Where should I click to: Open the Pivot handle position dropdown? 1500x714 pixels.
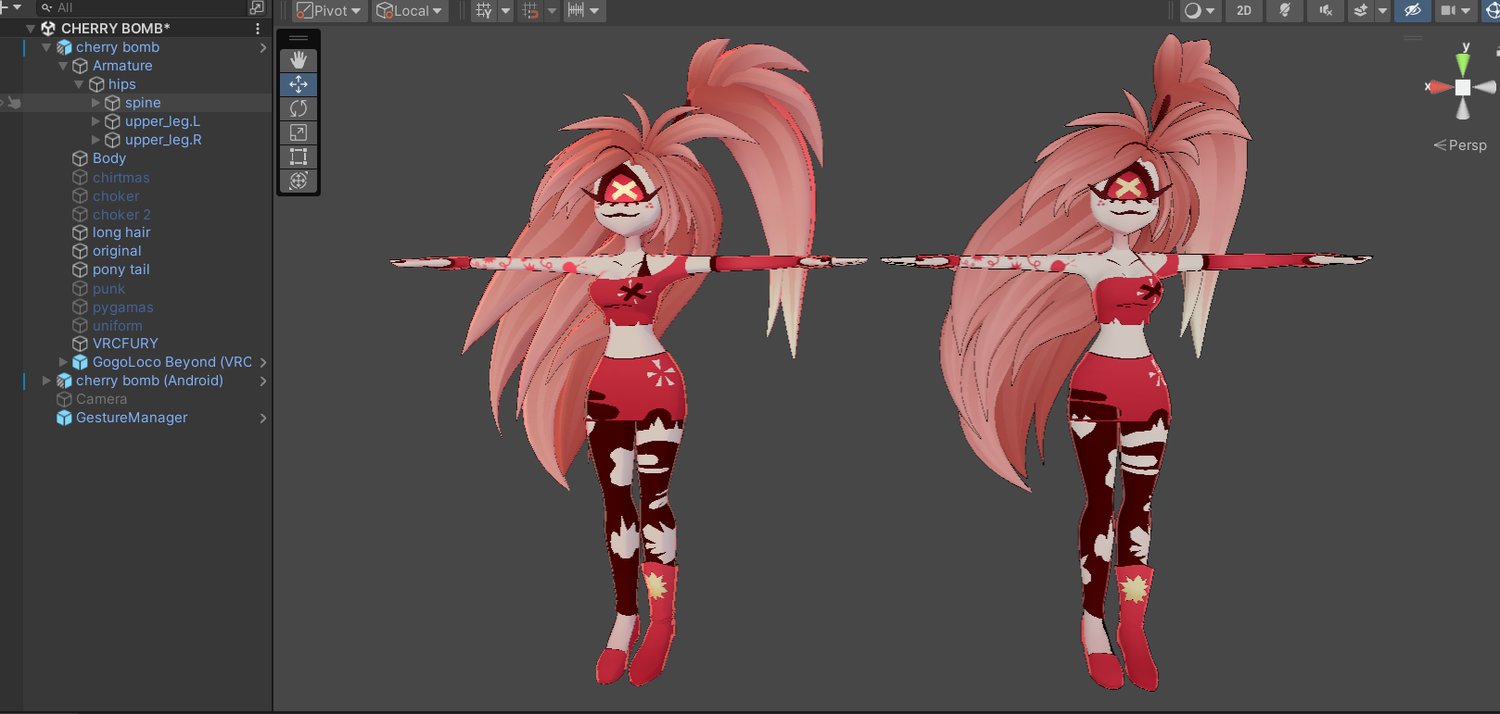tap(329, 11)
